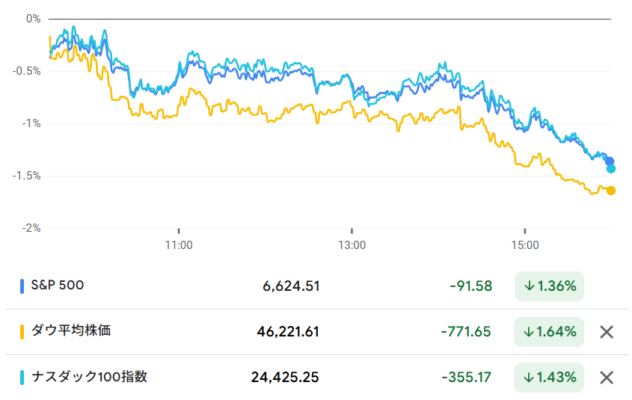Viewport: 632px width, 400px height.
Task: Click the blue S&P 500 color marker
Action: tap(23, 286)
